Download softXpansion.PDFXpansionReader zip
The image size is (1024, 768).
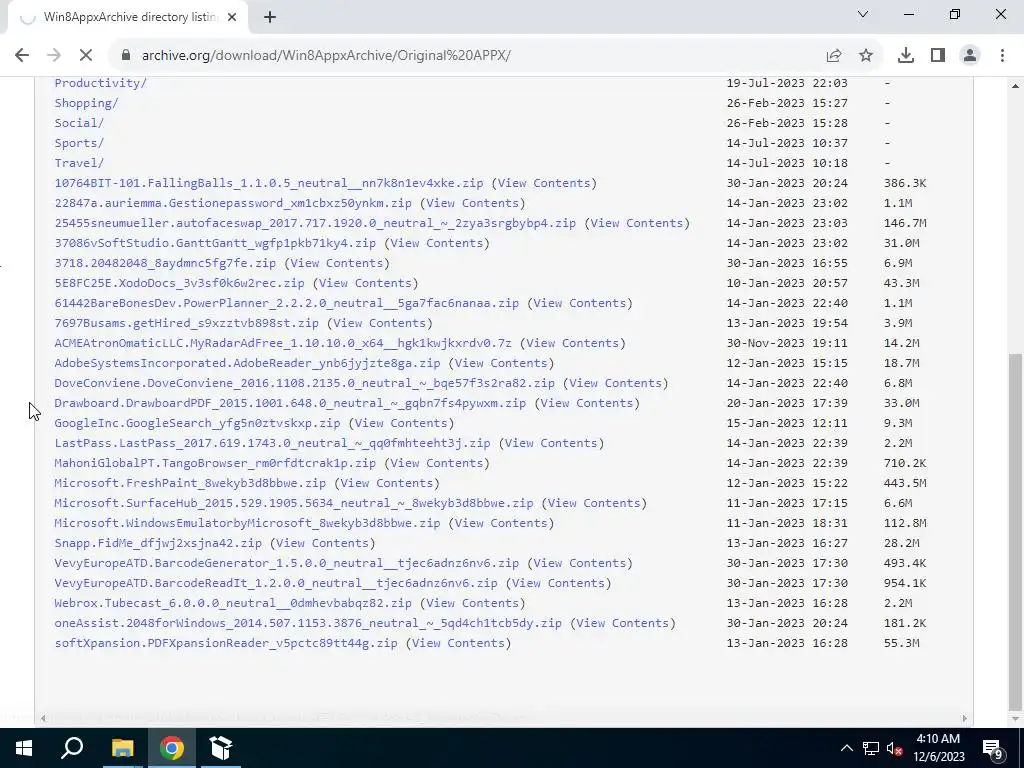click(226, 643)
